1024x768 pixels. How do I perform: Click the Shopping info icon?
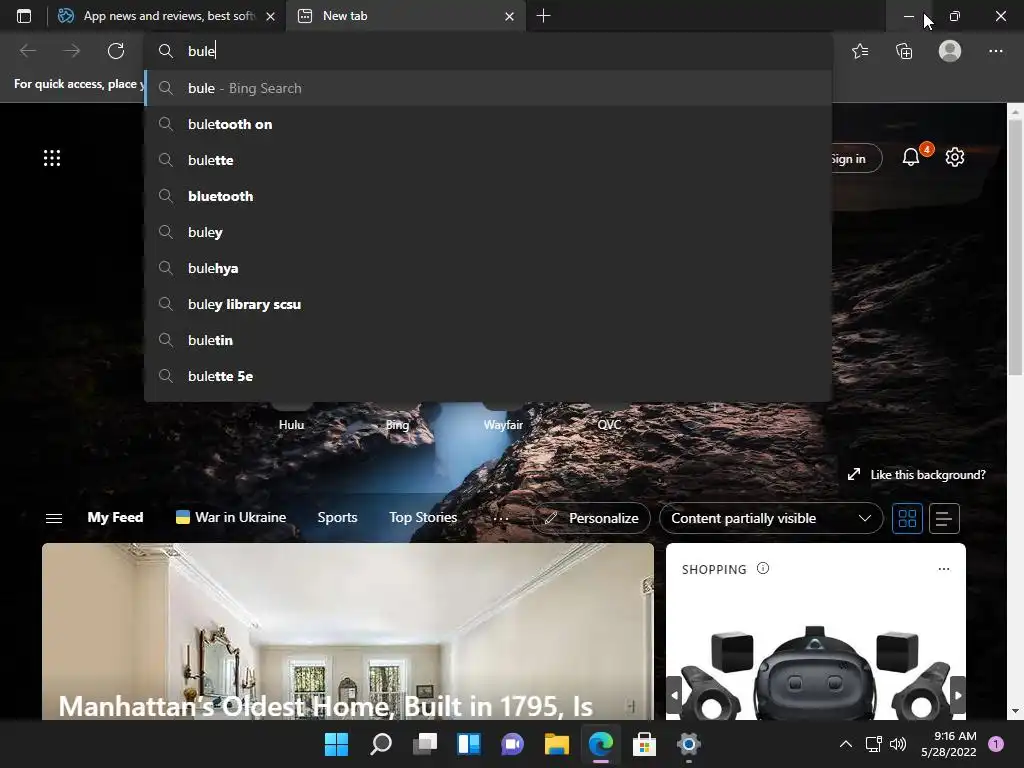click(x=763, y=568)
